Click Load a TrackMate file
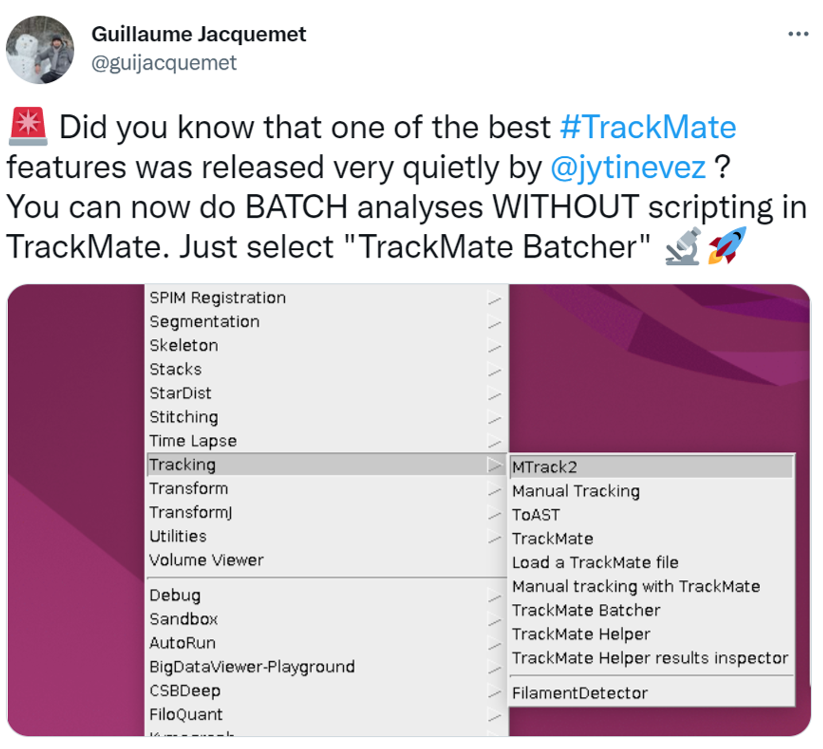 pos(595,563)
